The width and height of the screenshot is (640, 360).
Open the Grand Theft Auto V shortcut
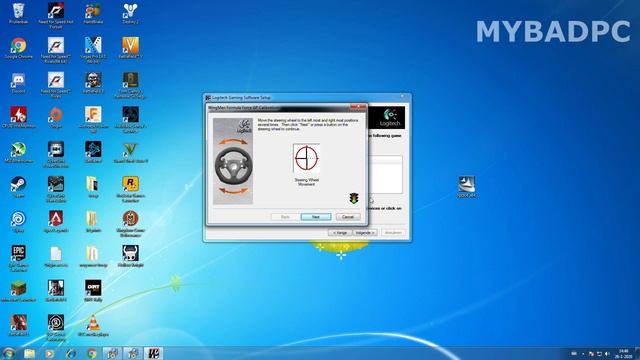tap(130, 152)
